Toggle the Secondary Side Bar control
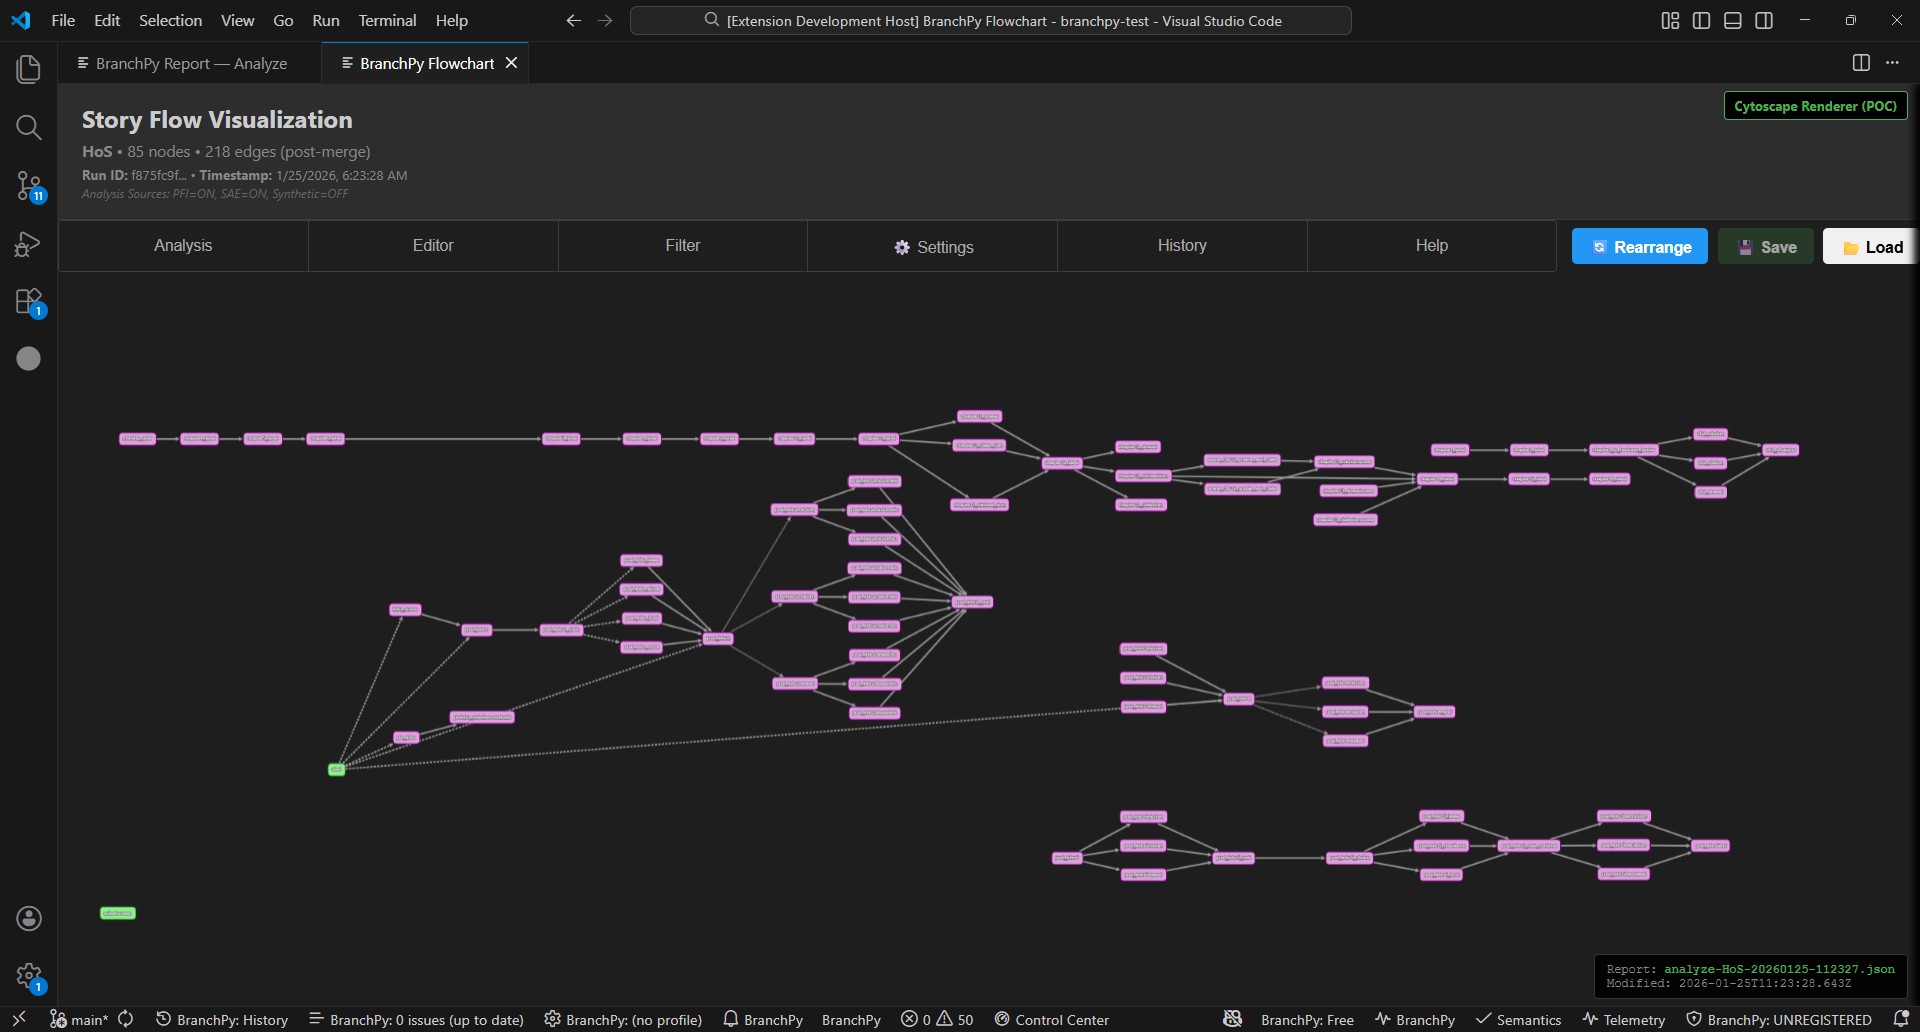The width and height of the screenshot is (1920, 1032). pyautogui.click(x=1765, y=20)
